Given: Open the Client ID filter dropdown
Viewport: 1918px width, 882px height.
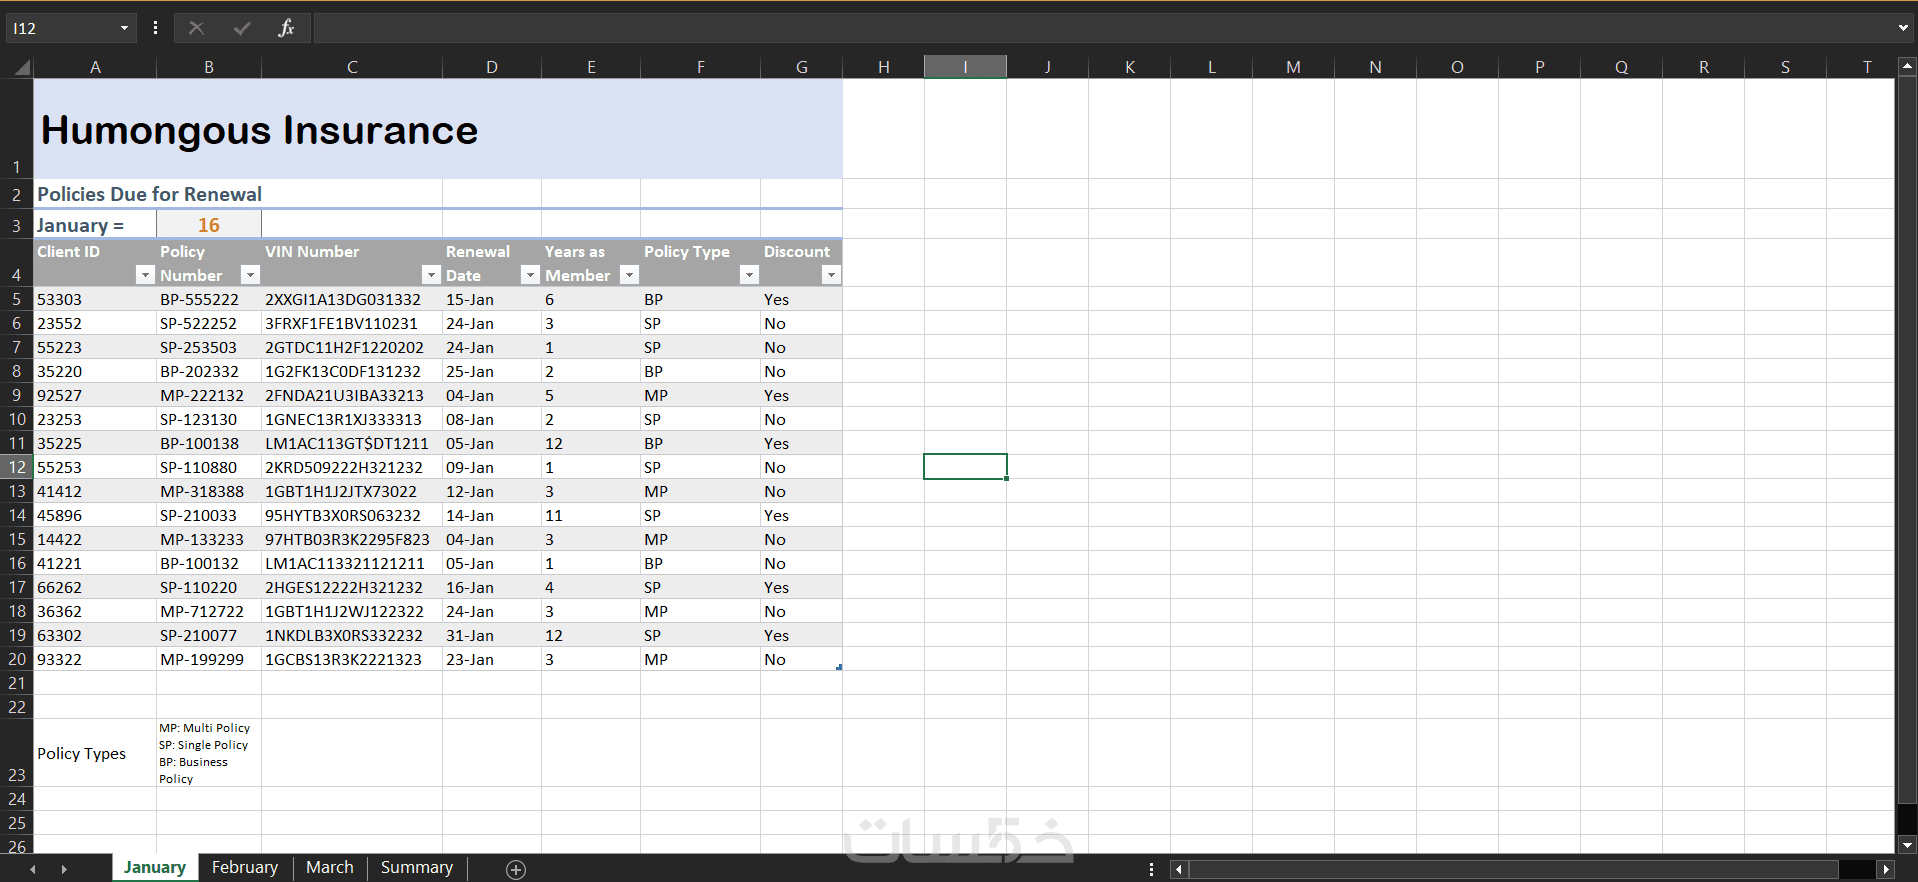Looking at the screenshot, I should click(145, 275).
